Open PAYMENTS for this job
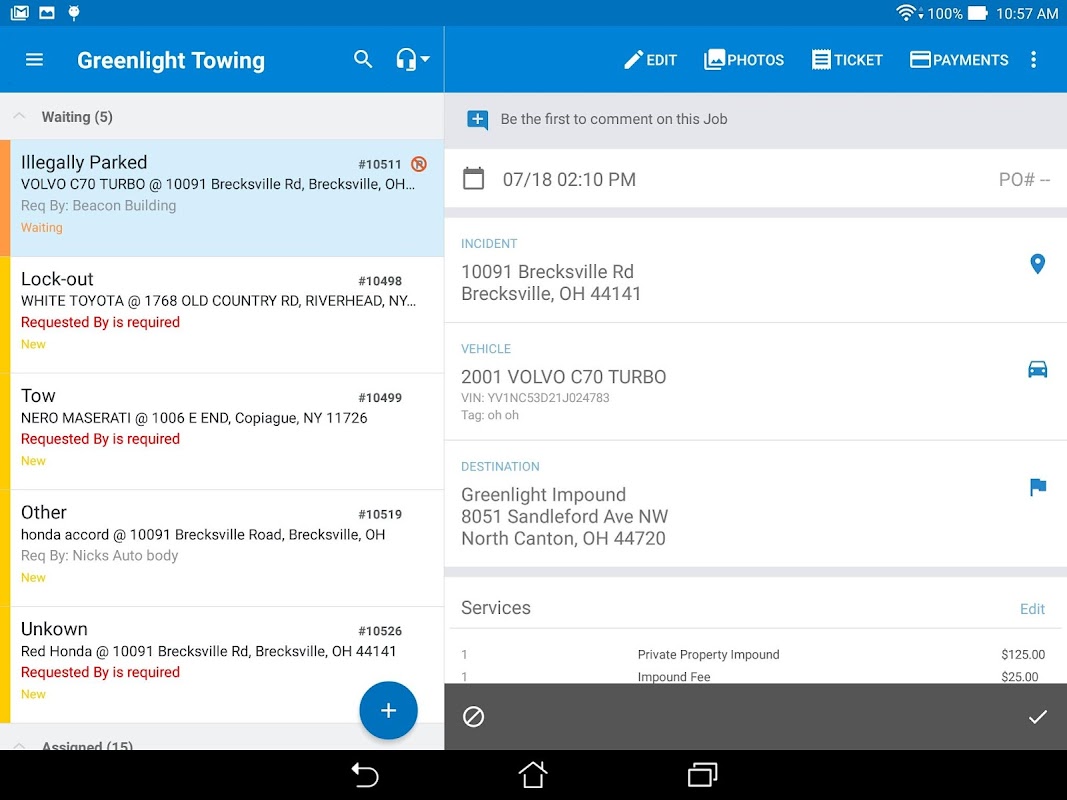 click(x=959, y=60)
